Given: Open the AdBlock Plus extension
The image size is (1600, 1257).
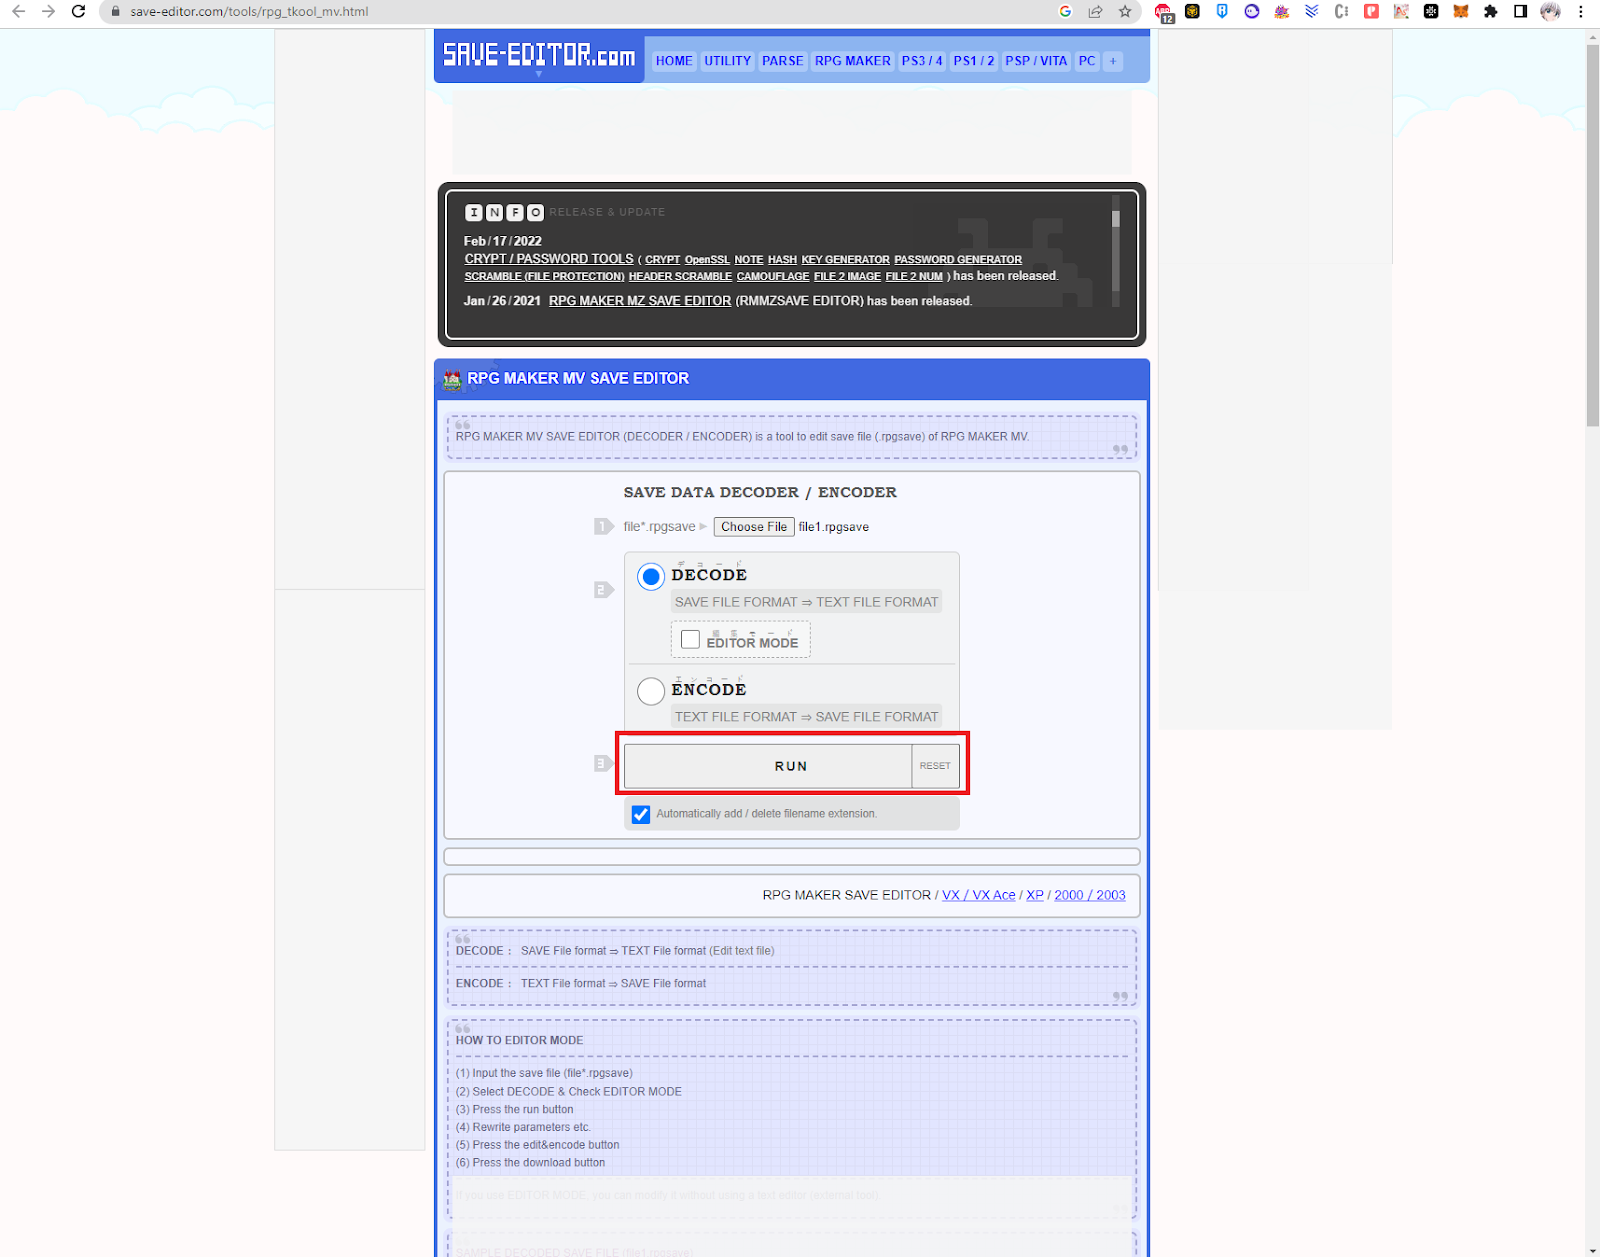Looking at the screenshot, I should [x=1164, y=12].
